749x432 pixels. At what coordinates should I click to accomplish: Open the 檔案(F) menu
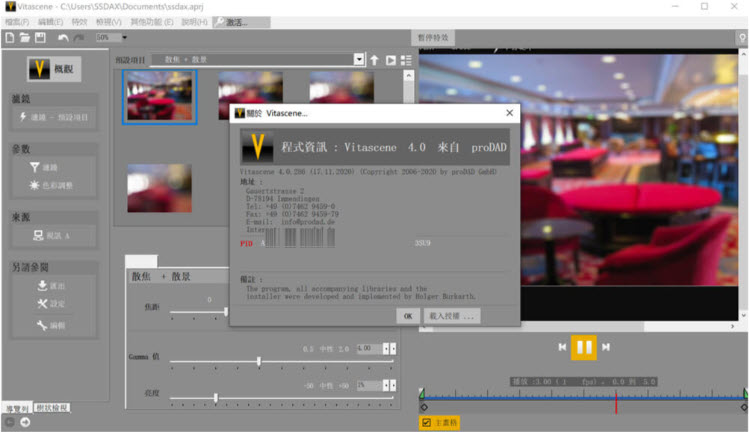pos(18,21)
